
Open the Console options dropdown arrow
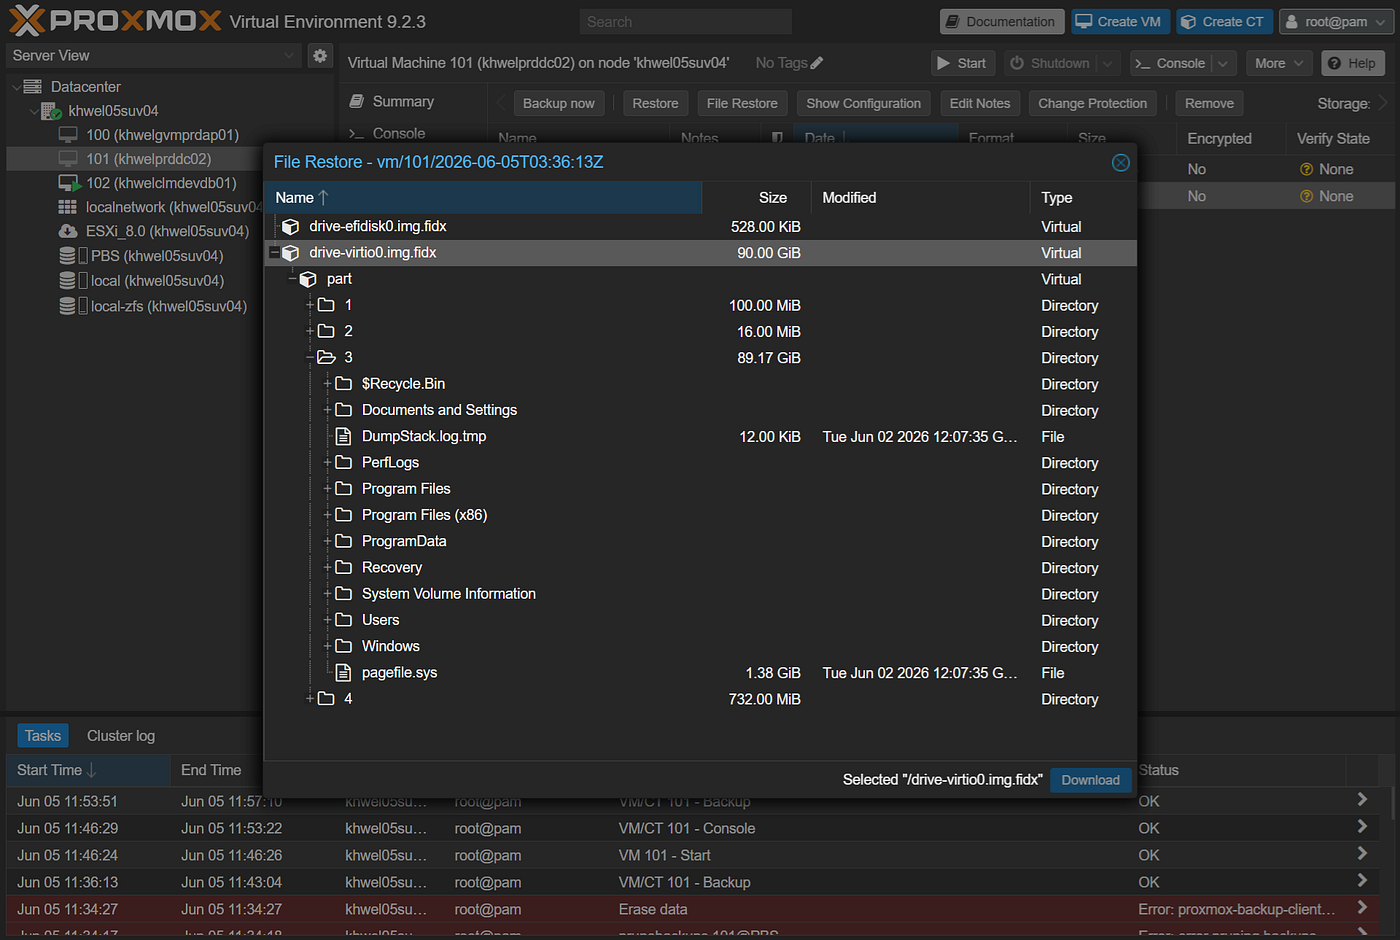tap(1223, 63)
